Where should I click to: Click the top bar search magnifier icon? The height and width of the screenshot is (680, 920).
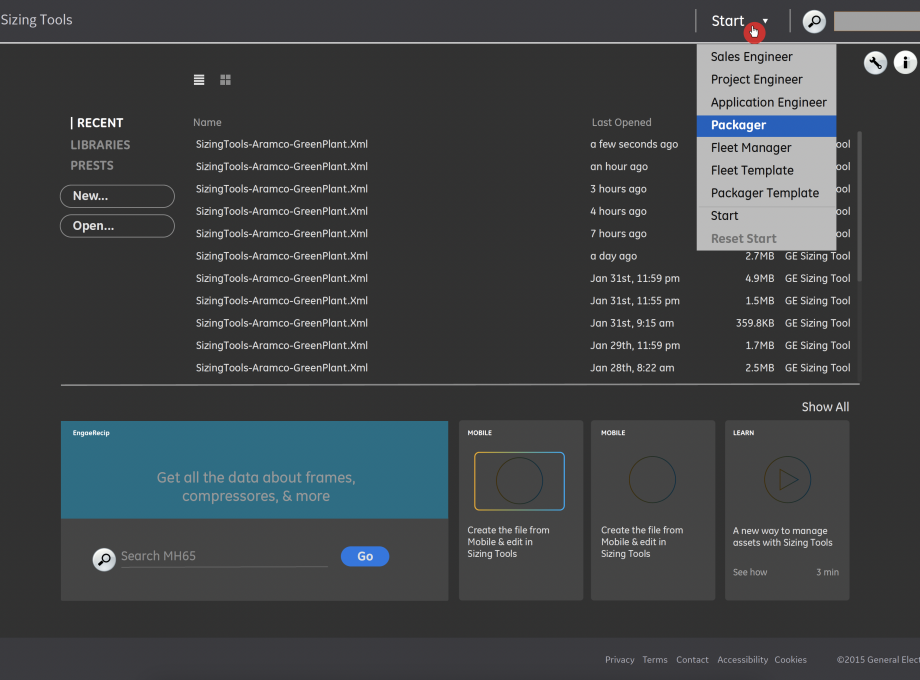pyautogui.click(x=814, y=21)
